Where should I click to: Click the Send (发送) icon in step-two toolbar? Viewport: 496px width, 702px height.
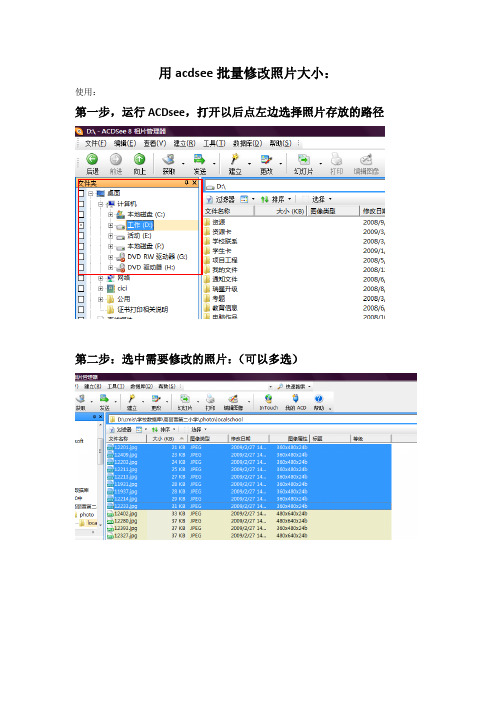tap(104, 398)
